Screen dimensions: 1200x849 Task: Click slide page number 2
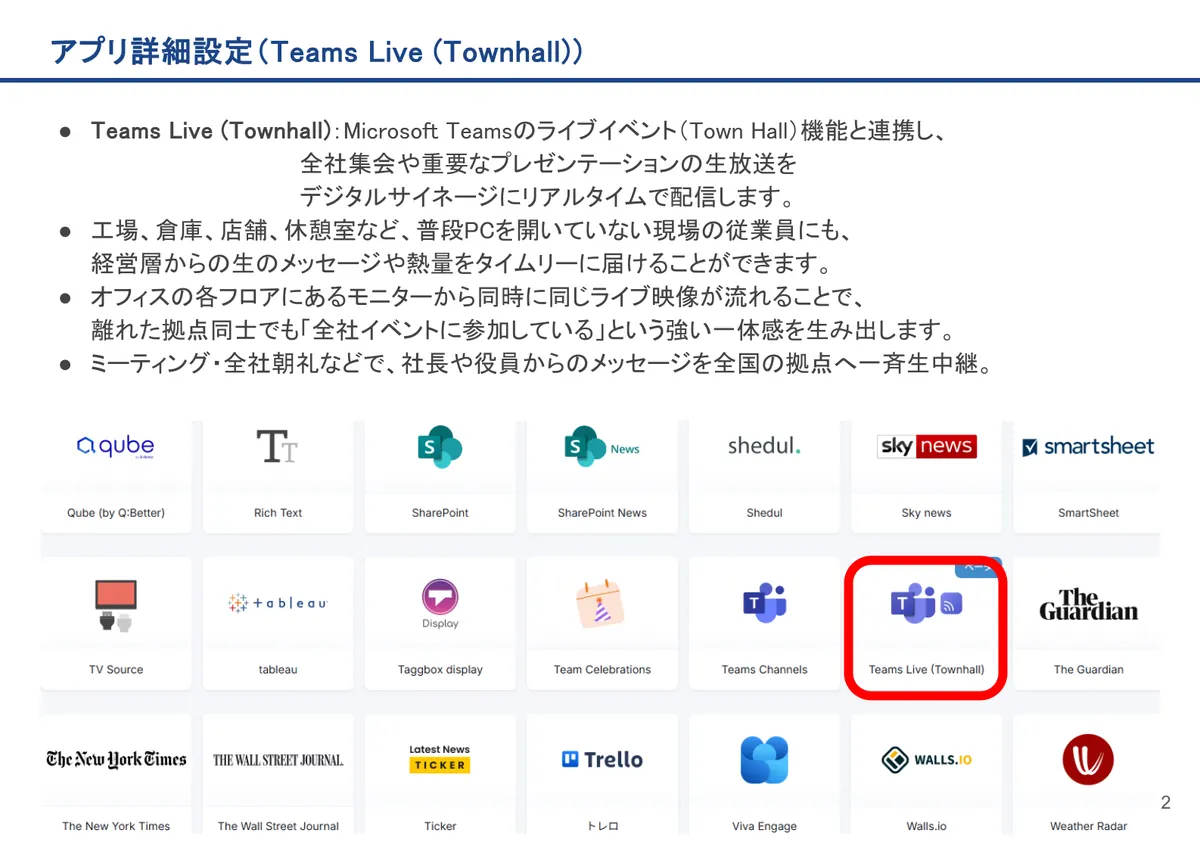pyautogui.click(x=1166, y=802)
